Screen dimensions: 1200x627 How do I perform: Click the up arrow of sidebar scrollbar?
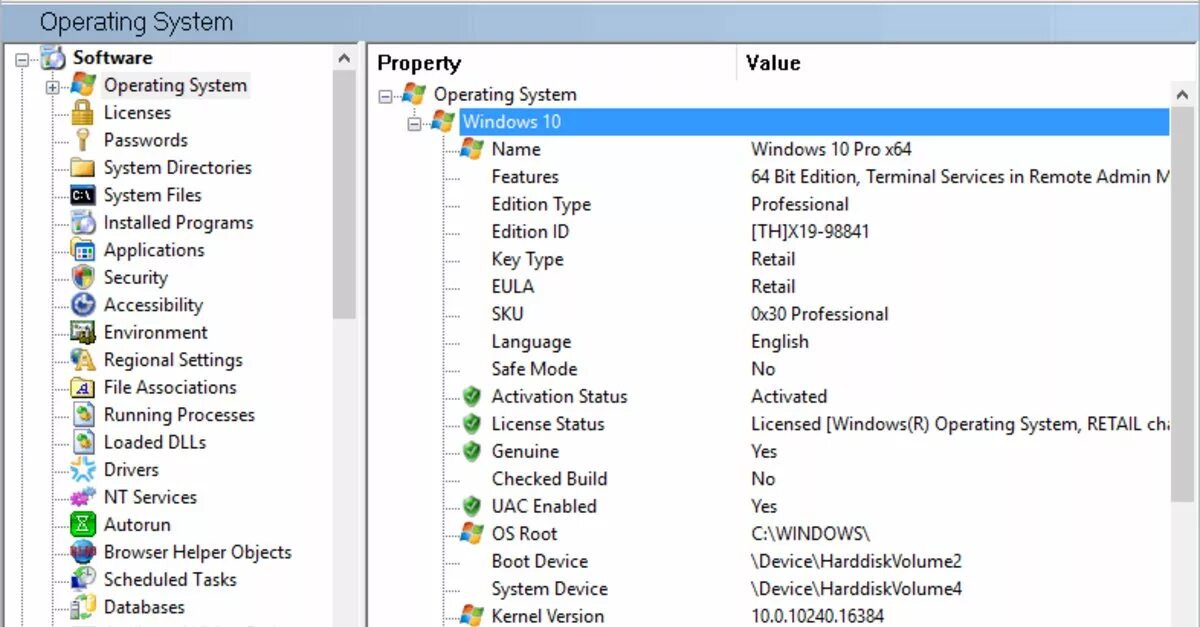point(345,58)
